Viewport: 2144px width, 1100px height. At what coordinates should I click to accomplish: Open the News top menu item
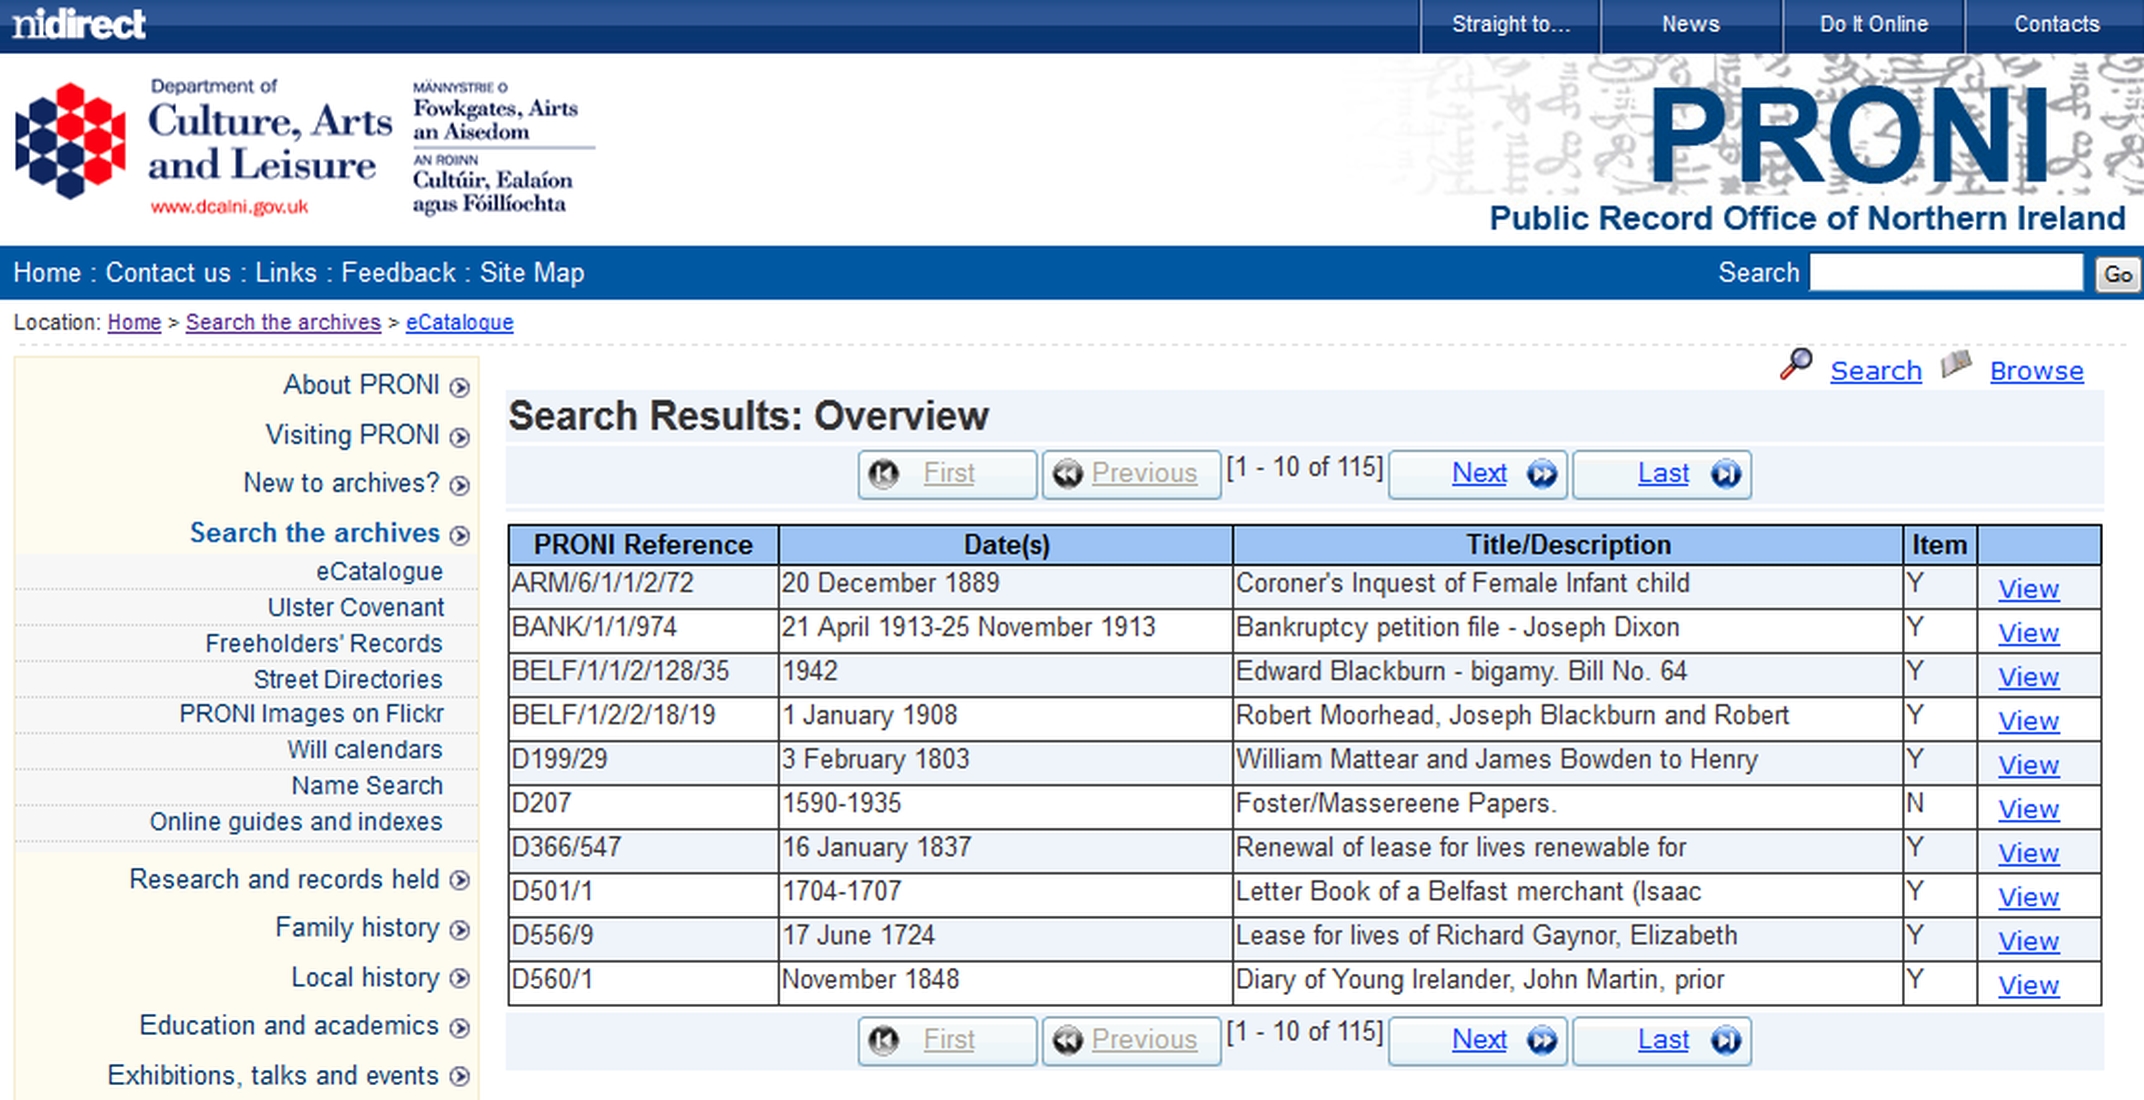pyautogui.click(x=1691, y=24)
